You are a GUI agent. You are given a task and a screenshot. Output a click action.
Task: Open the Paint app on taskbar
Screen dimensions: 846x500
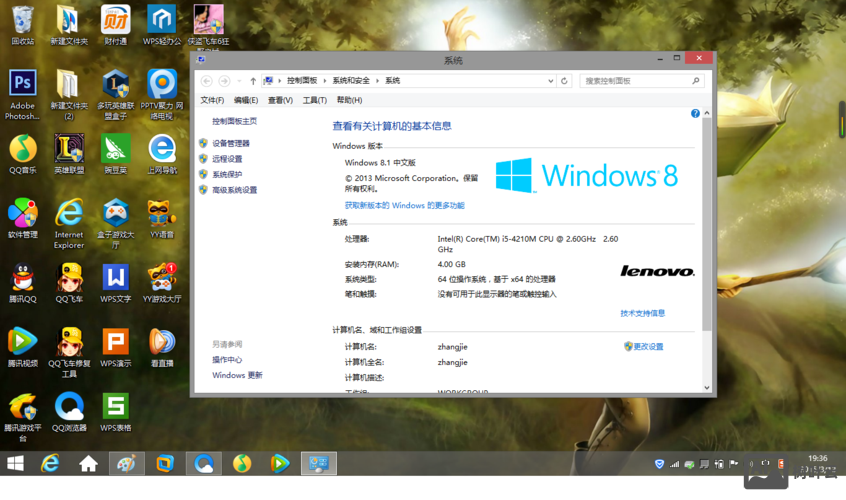[x=127, y=463]
